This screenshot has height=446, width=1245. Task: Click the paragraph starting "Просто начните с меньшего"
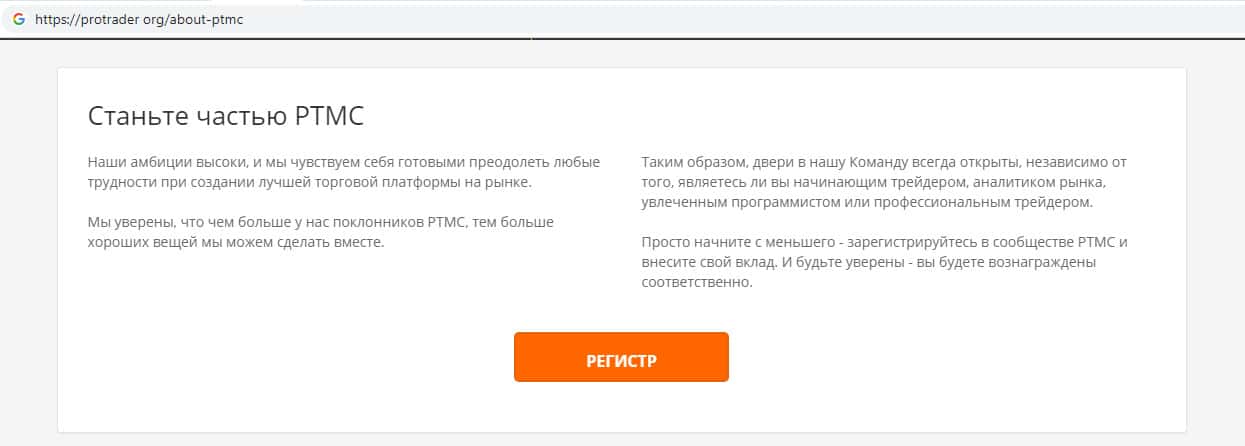890,262
